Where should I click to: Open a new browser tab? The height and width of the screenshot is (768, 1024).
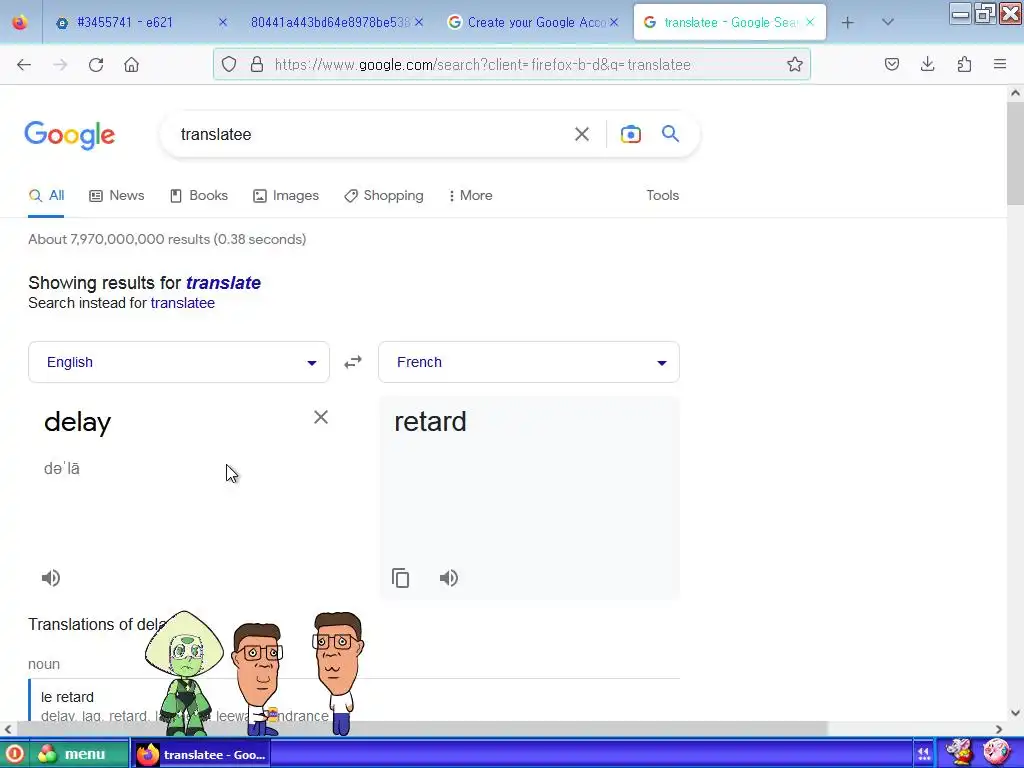(x=847, y=23)
